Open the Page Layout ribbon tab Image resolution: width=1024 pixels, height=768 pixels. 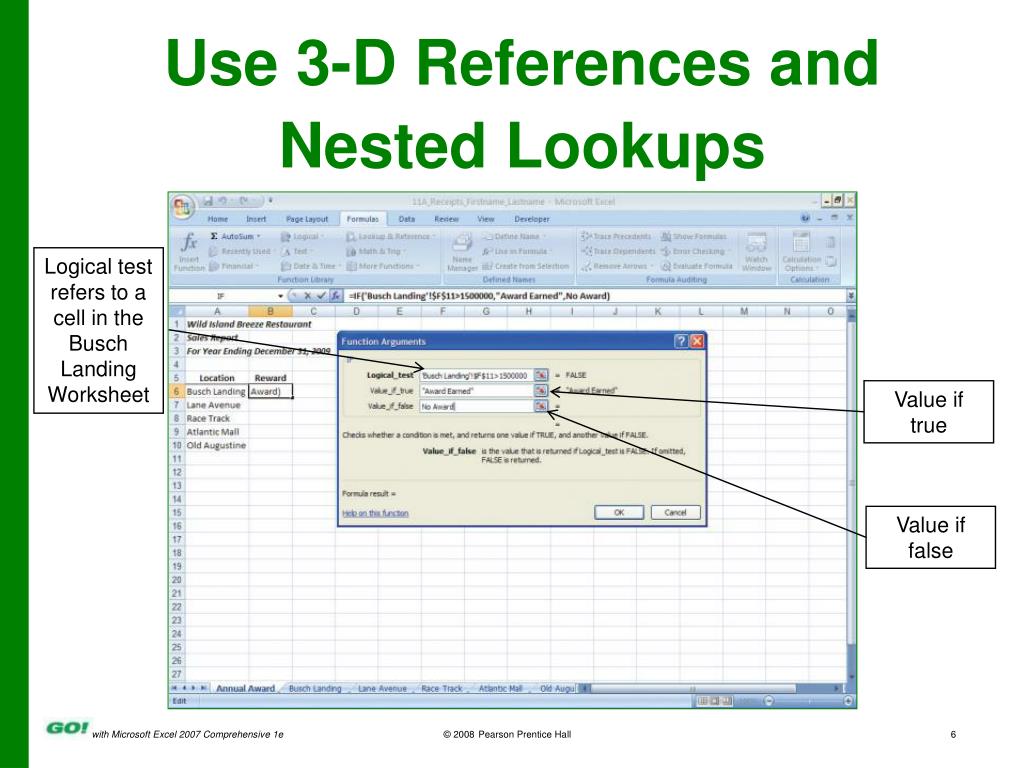coord(307,219)
